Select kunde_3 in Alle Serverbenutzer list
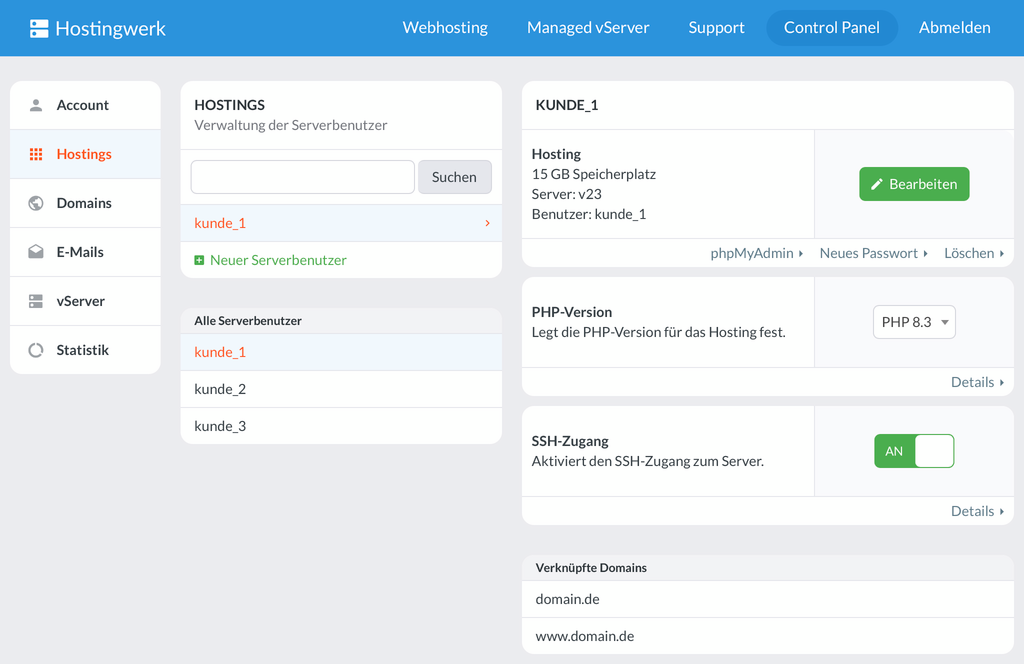The image size is (1024, 664). click(341, 426)
